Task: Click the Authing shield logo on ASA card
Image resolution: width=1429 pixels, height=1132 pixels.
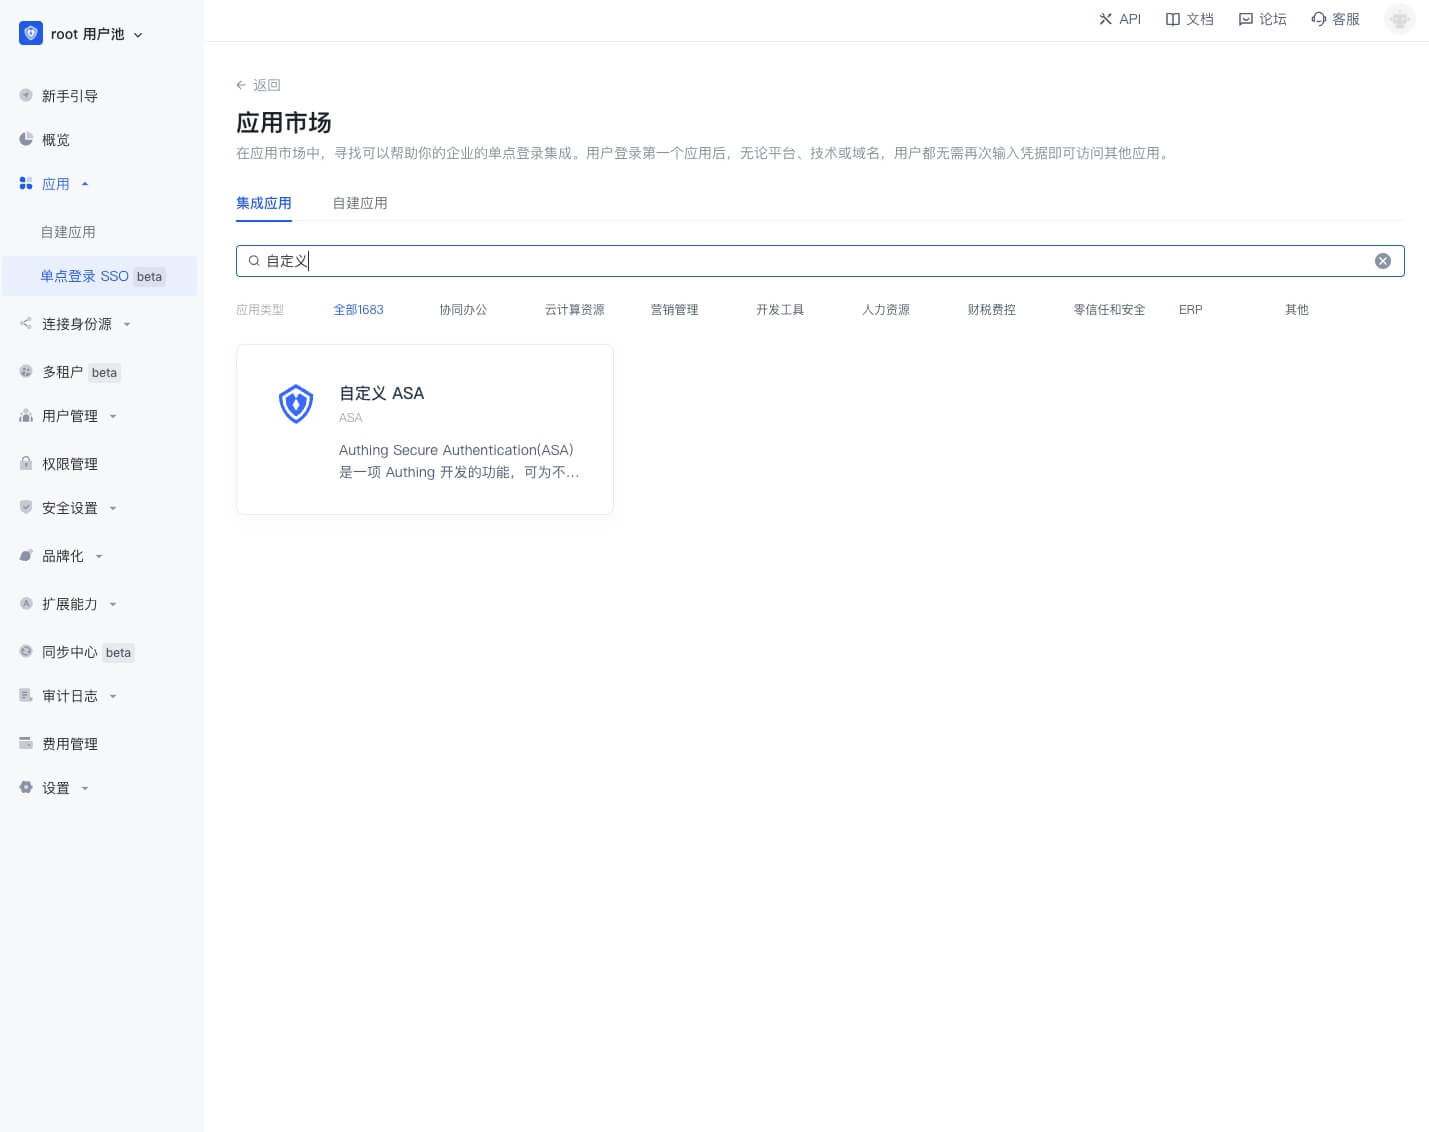Action: (296, 404)
